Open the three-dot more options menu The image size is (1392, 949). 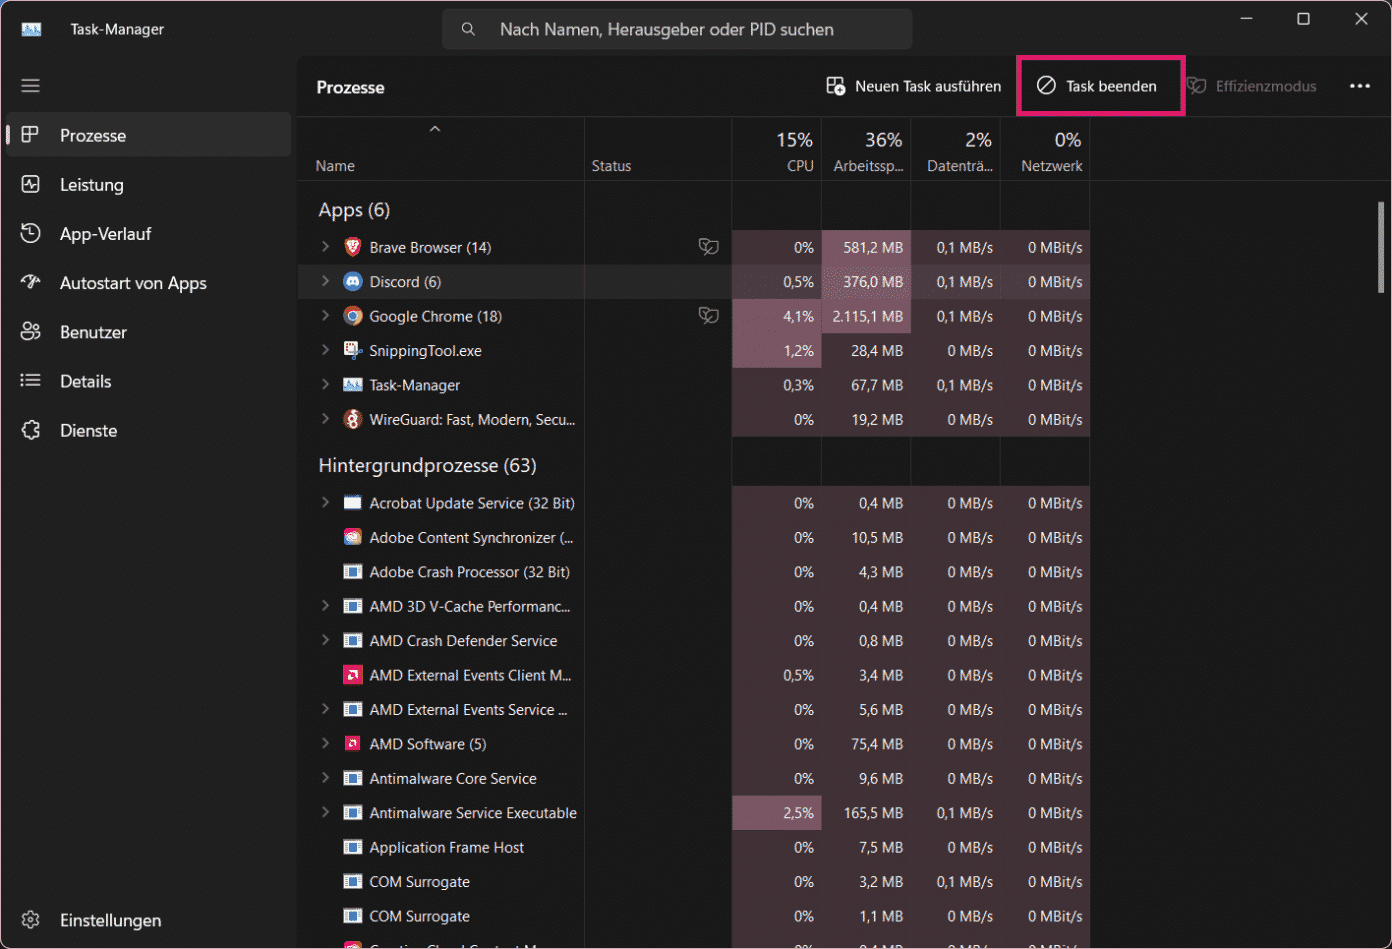[x=1359, y=87]
